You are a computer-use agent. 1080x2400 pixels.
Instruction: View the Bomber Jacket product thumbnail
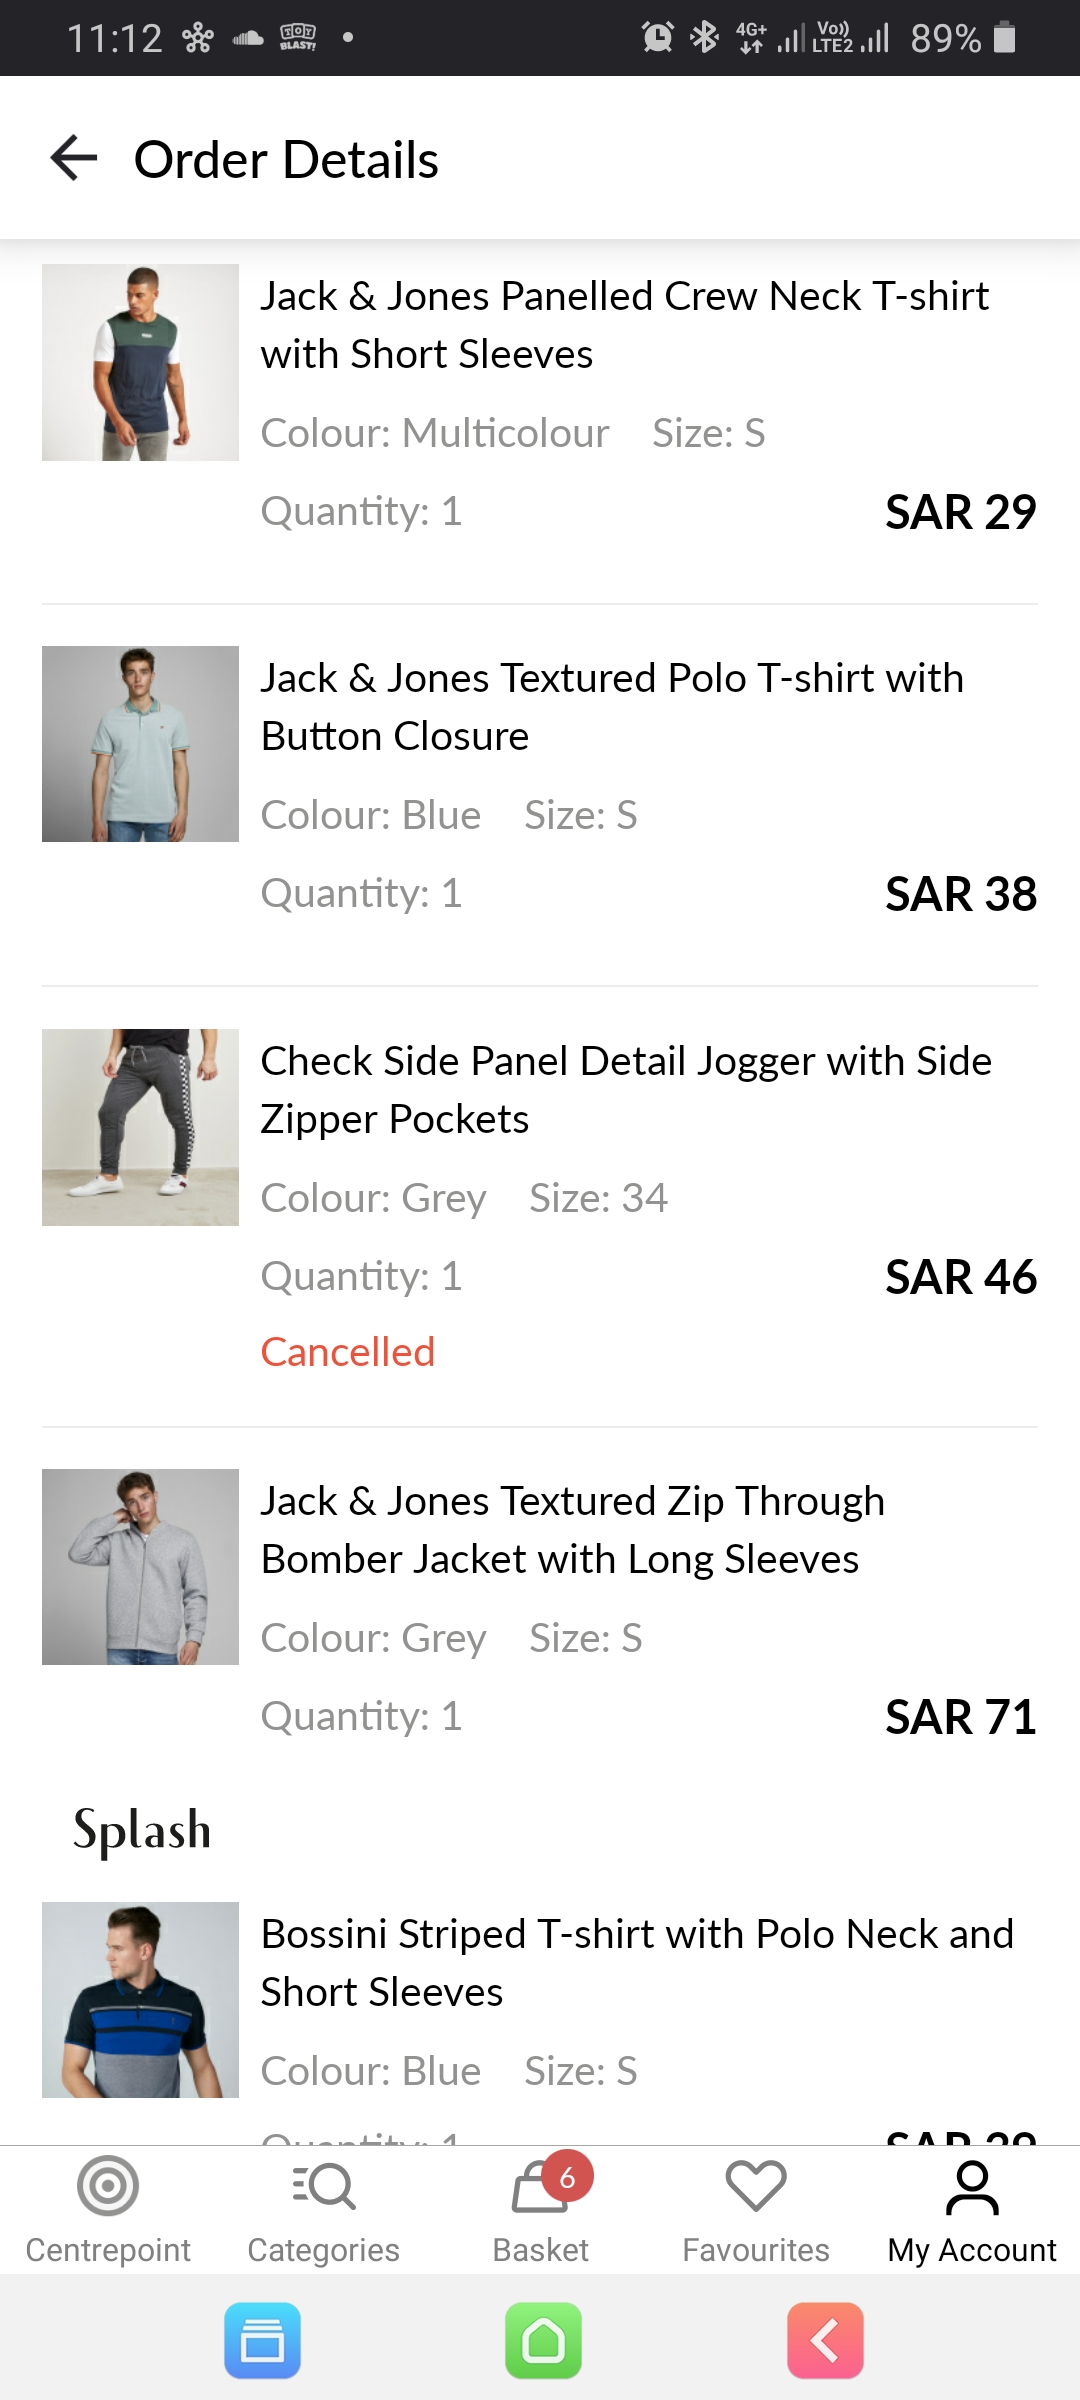click(x=140, y=1567)
